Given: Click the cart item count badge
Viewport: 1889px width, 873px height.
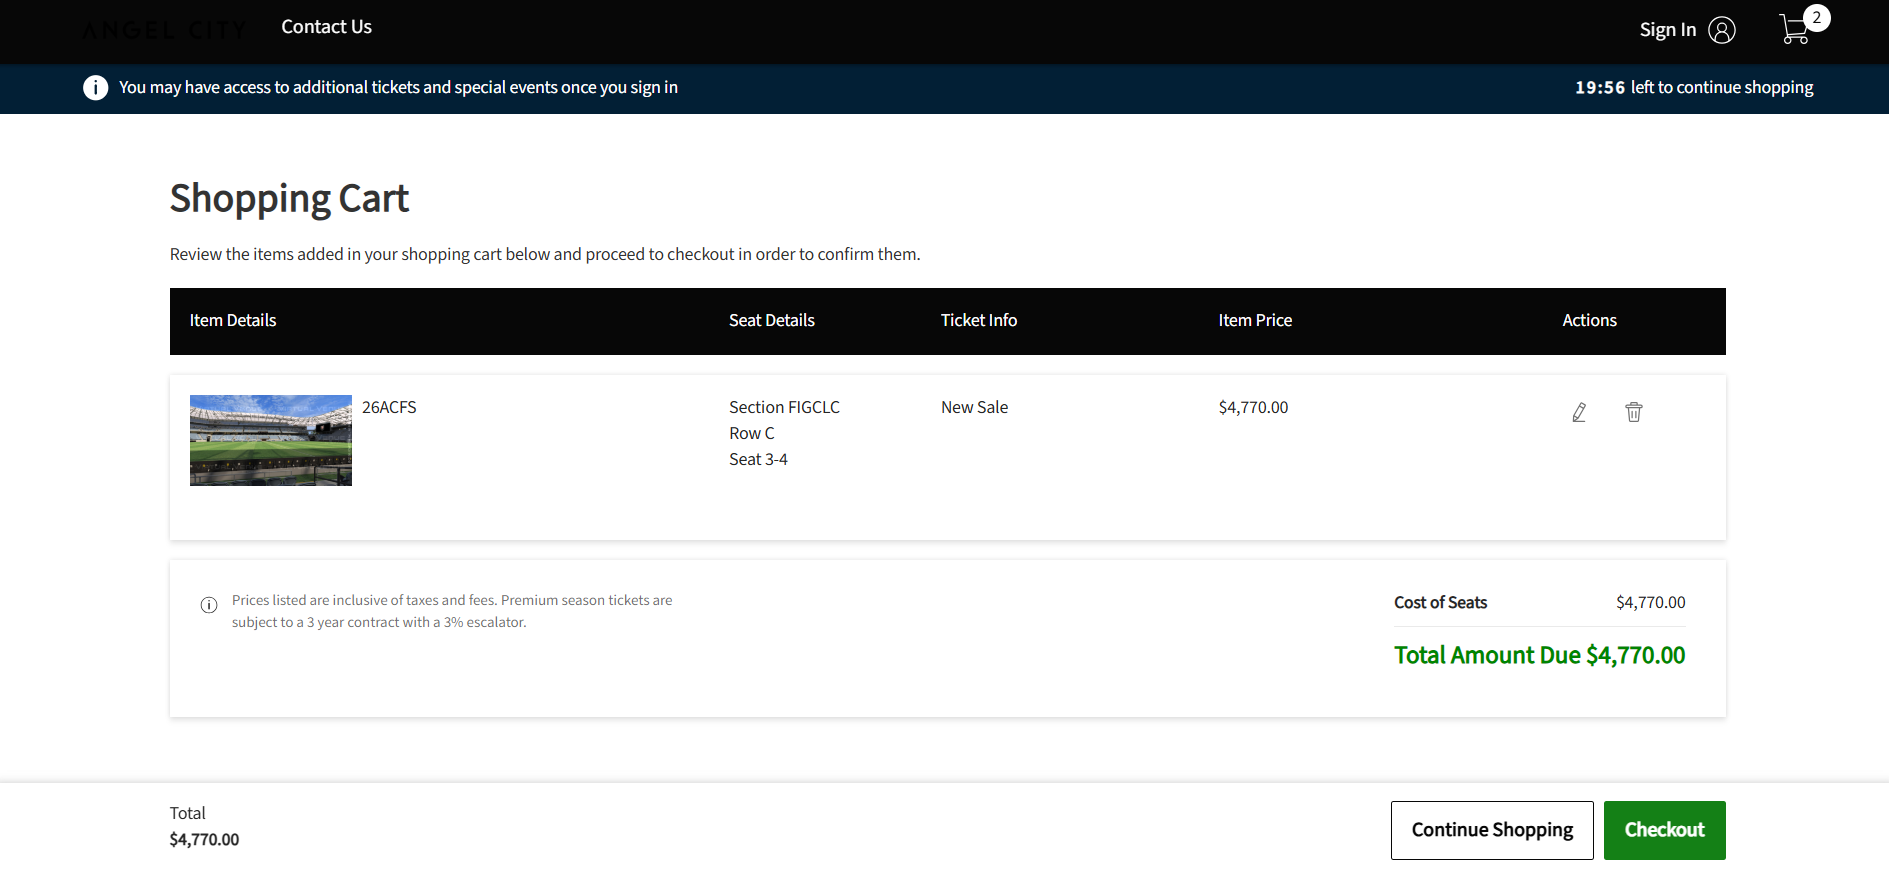Looking at the screenshot, I should pos(1816,18).
